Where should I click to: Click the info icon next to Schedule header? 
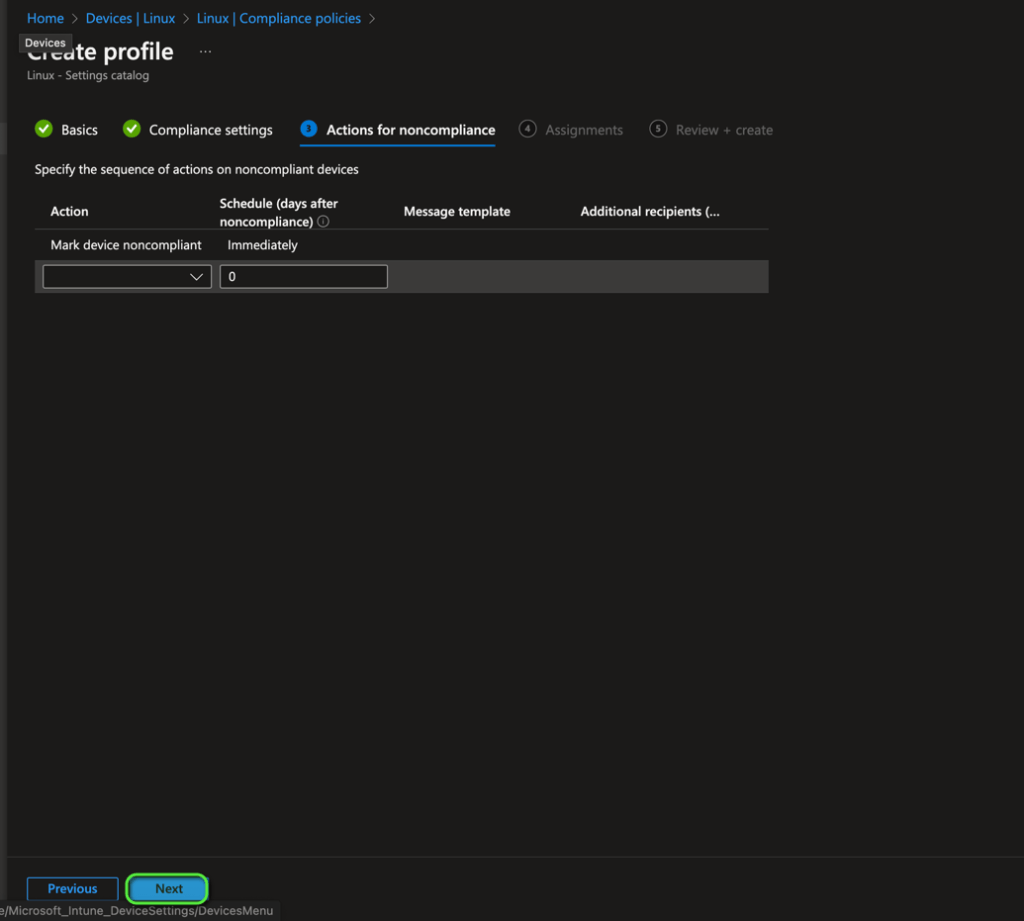(x=323, y=222)
